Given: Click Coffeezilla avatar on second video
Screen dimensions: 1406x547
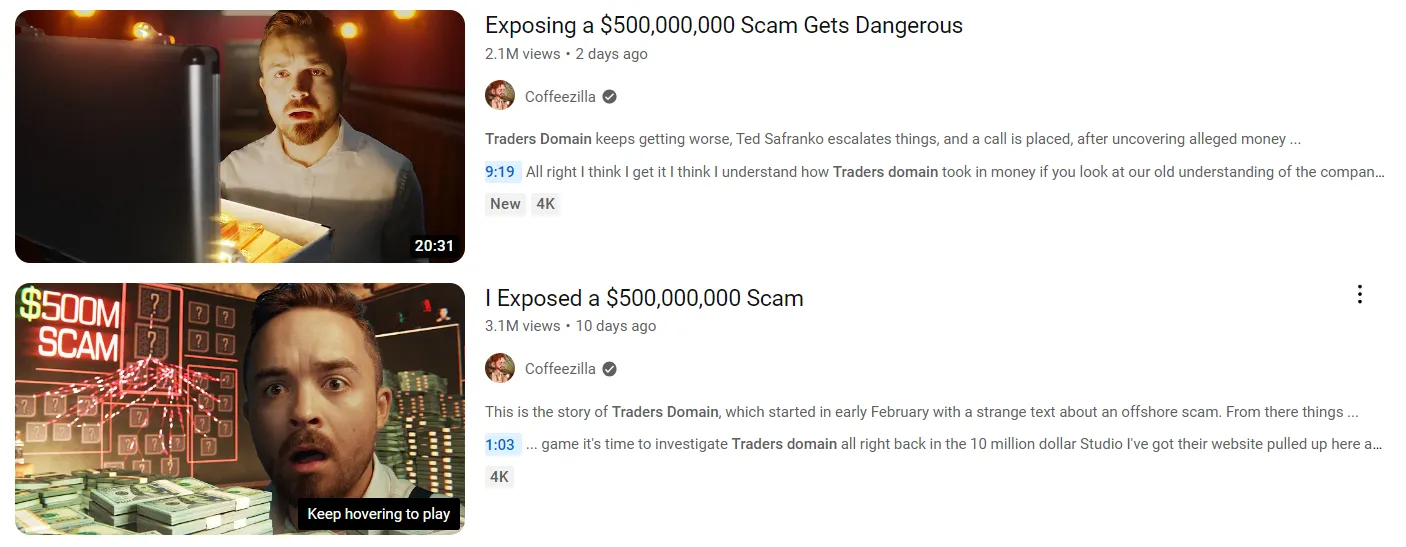Looking at the screenshot, I should coord(500,368).
